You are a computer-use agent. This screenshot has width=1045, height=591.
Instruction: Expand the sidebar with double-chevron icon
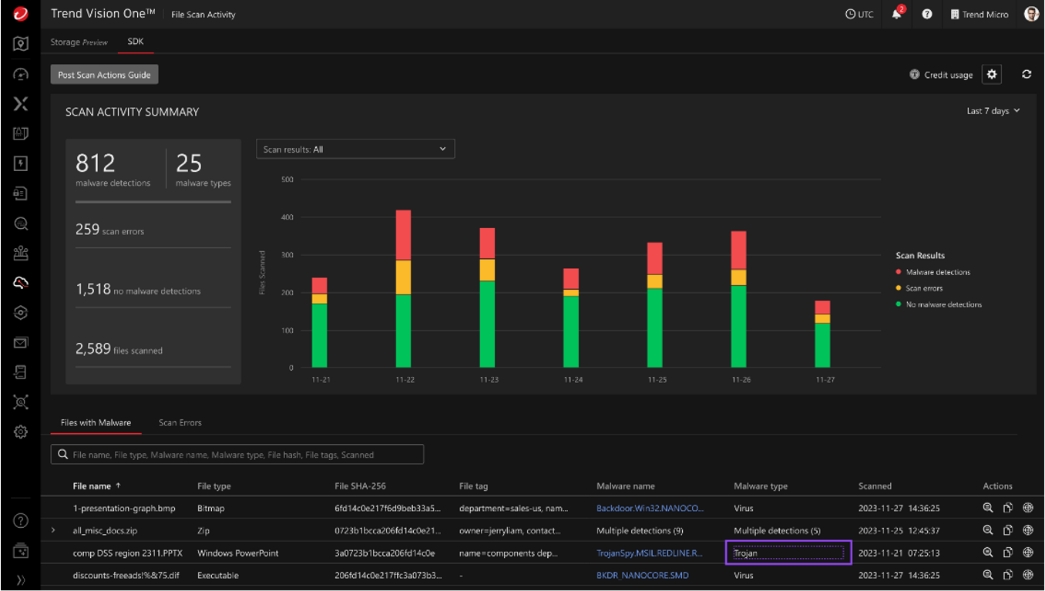click(x=20, y=580)
